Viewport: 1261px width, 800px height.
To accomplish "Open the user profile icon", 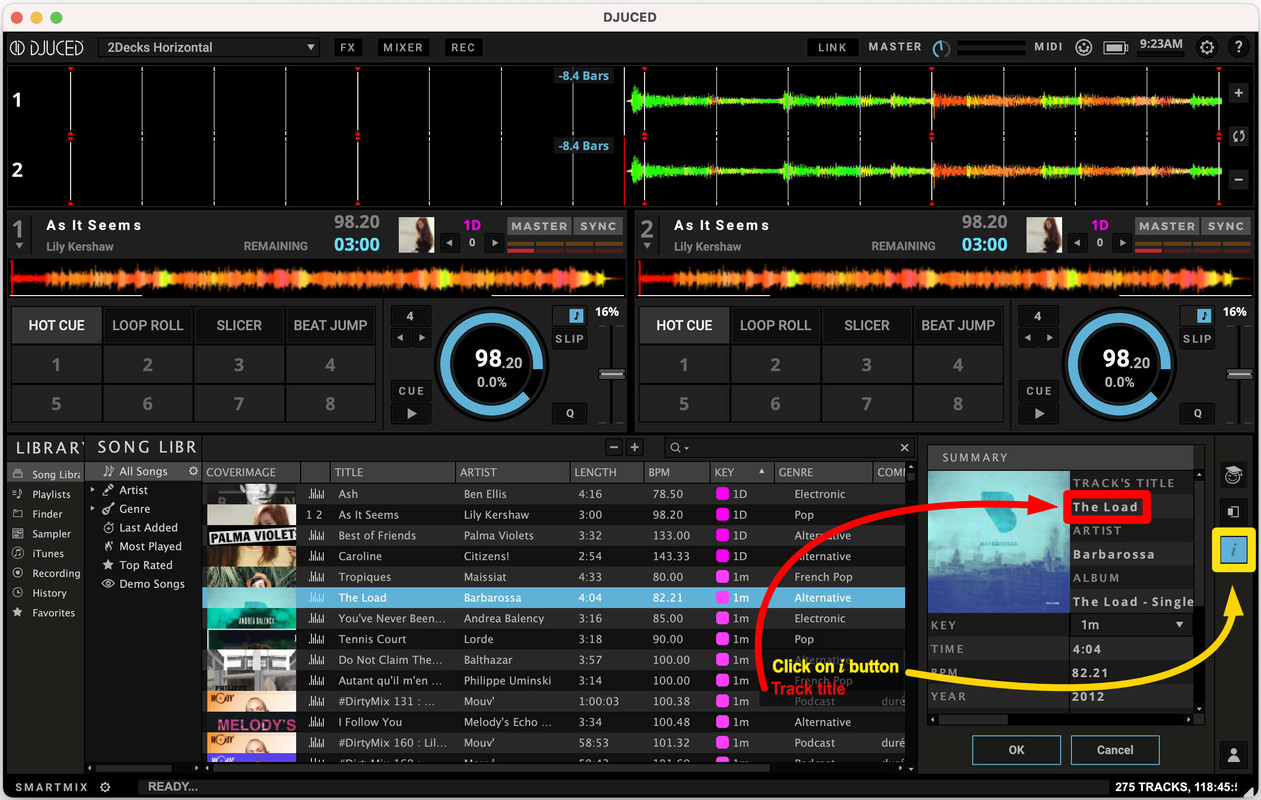I will tap(1234, 755).
